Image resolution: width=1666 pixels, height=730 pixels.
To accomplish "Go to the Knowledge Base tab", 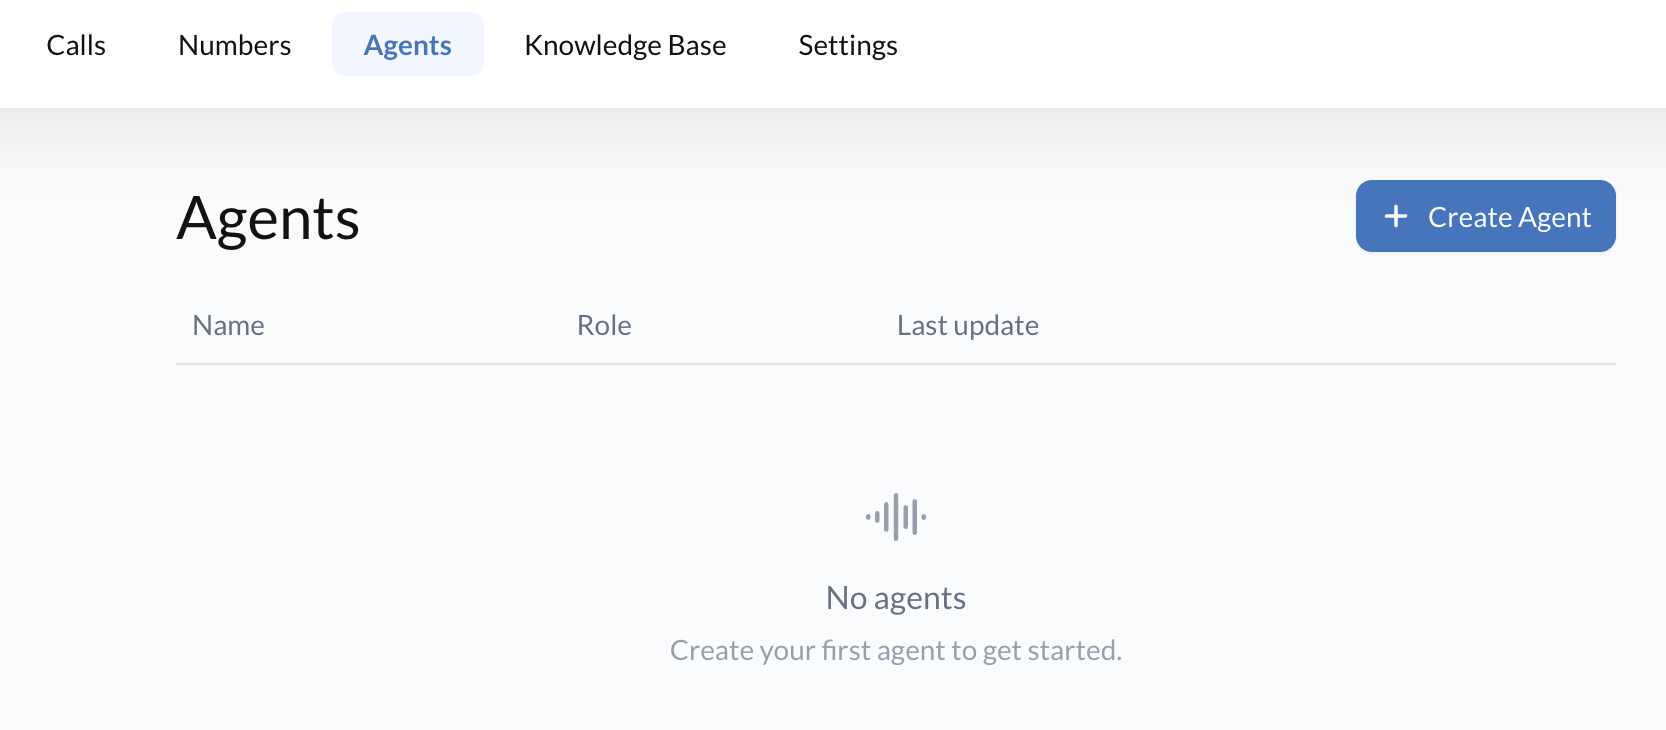I will point(625,44).
